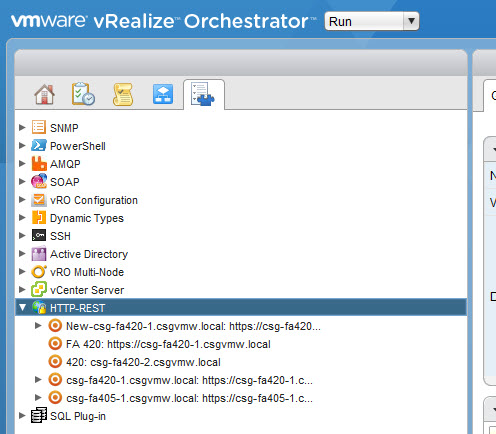
Task: Click icon of New-csg-fa420-1 REST host
Action: pyautogui.click(x=55, y=325)
